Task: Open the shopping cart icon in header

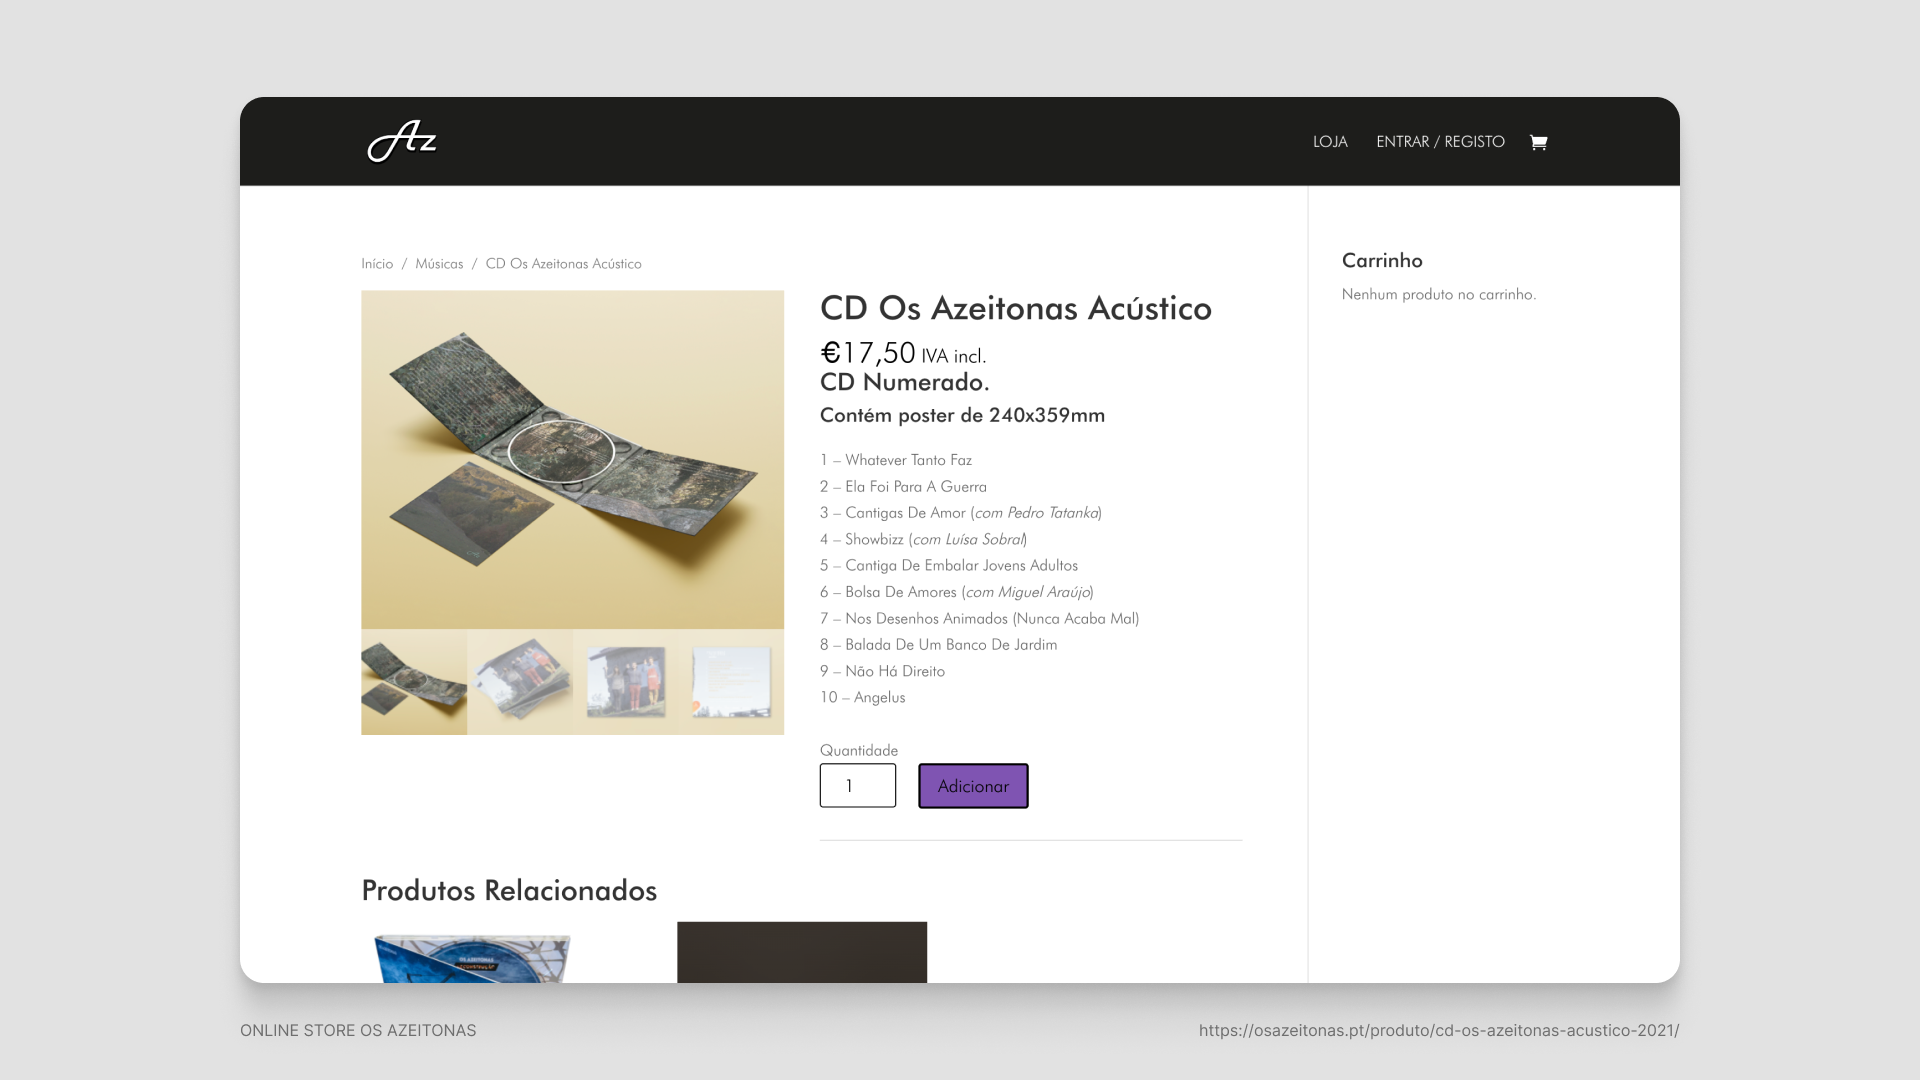Action: coord(1538,142)
